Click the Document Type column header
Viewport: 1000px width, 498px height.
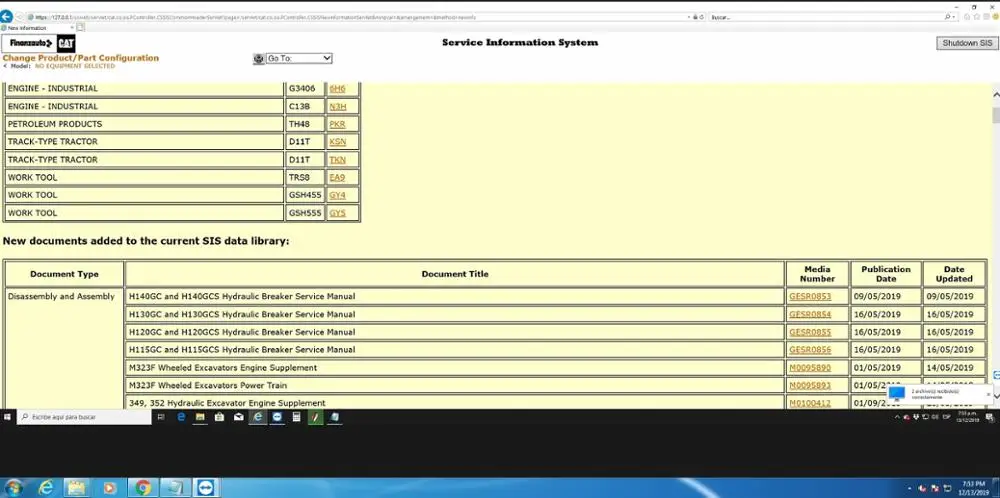pyautogui.click(x=64, y=274)
